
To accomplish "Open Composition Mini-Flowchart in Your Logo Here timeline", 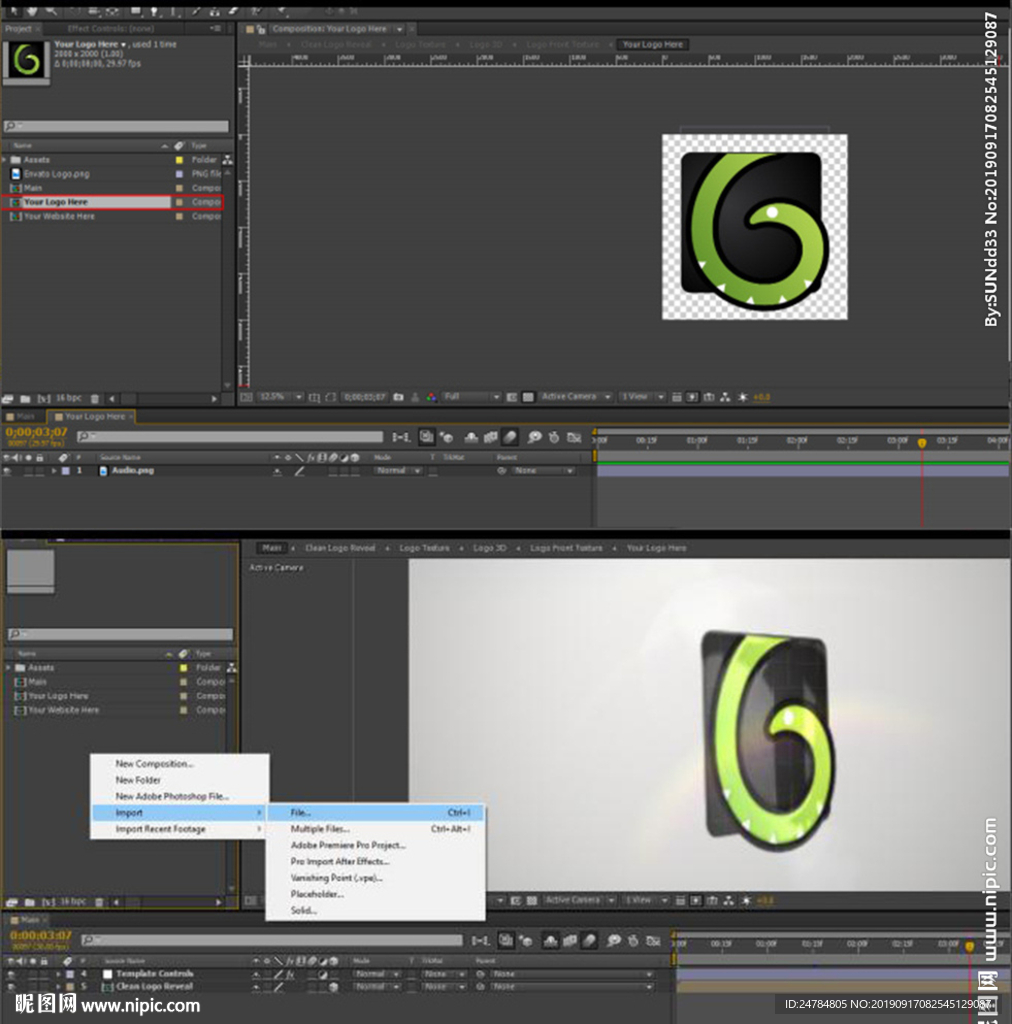I will 402,437.
